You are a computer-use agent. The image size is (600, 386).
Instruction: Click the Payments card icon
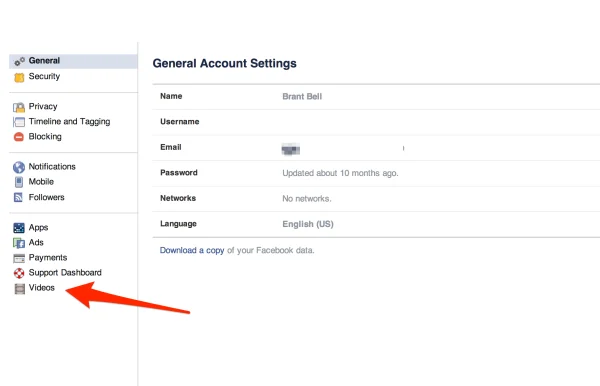(x=19, y=258)
